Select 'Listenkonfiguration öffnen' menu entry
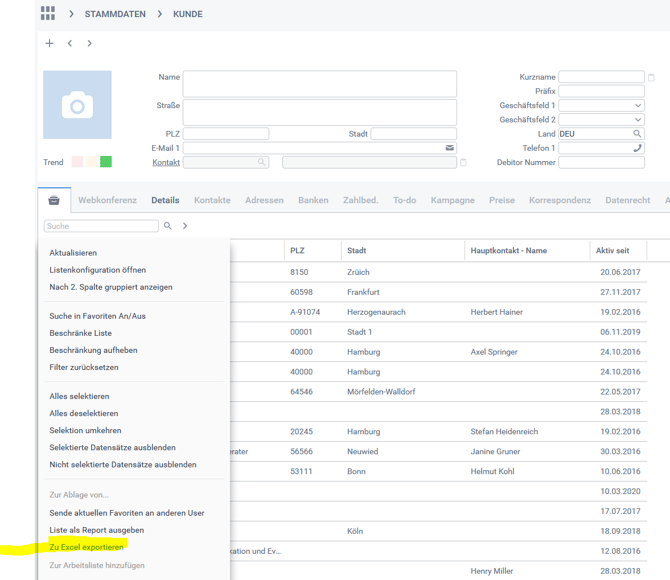This screenshot has width=670, height=580. 98,270
